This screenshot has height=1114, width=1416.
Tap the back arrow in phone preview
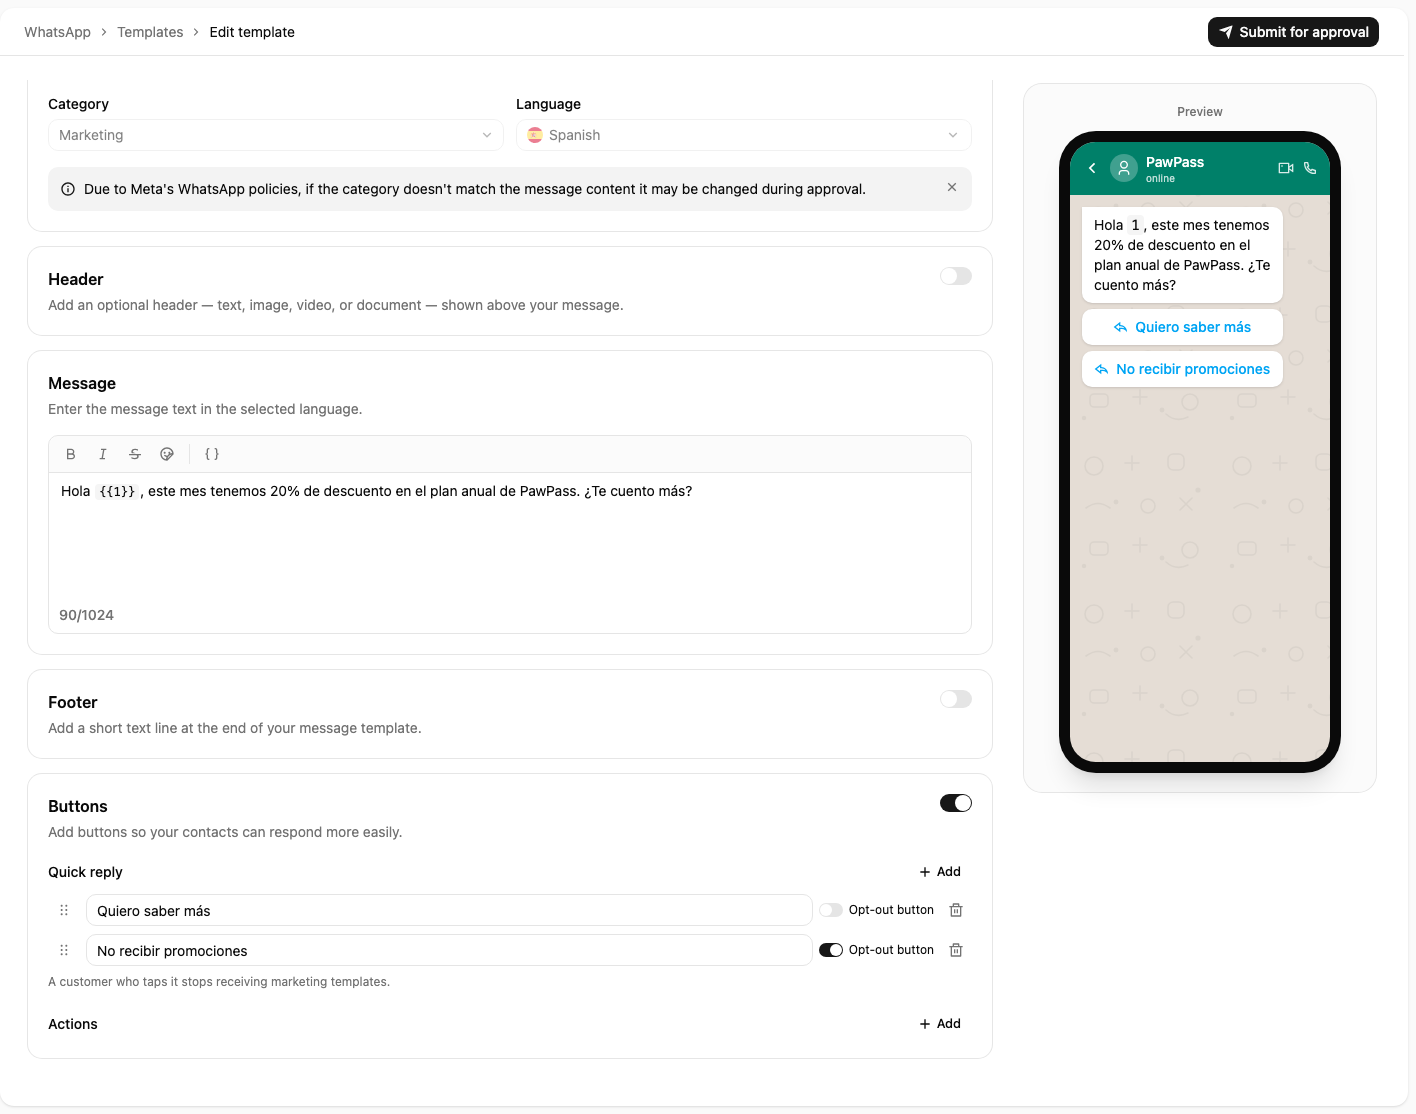click(x=1092, y=168)
